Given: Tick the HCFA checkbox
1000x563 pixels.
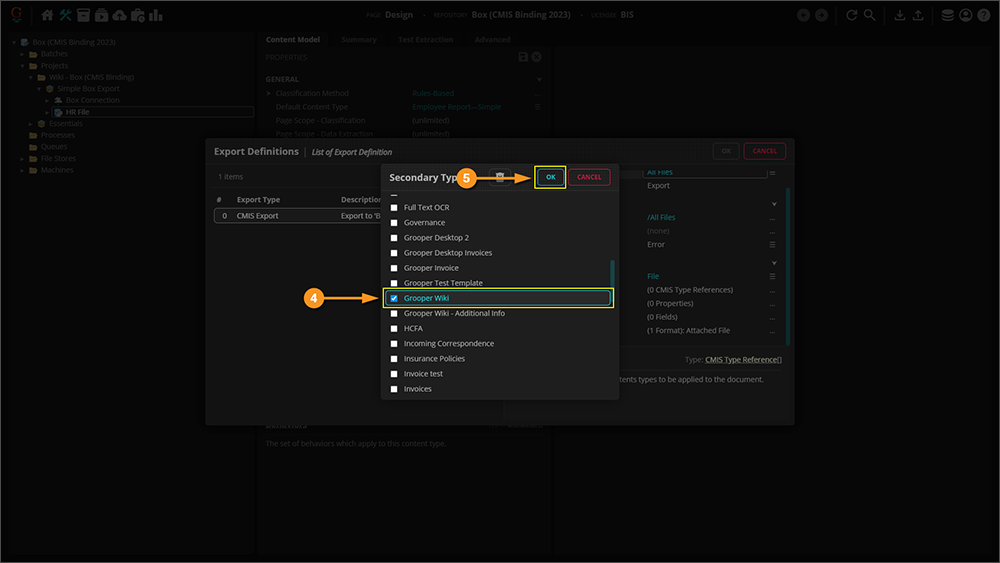Looking at the screenshot, I should coord(394,328).
